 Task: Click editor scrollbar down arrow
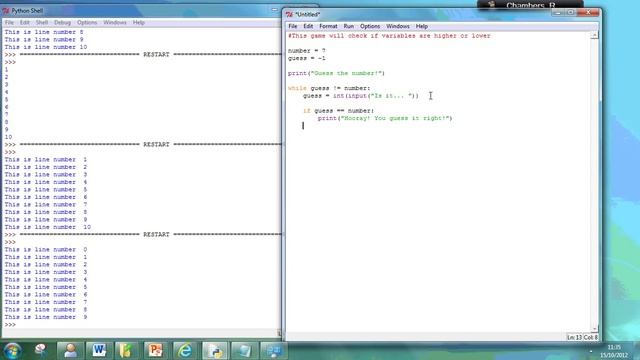pyautogui.click(x=594, y=329)
